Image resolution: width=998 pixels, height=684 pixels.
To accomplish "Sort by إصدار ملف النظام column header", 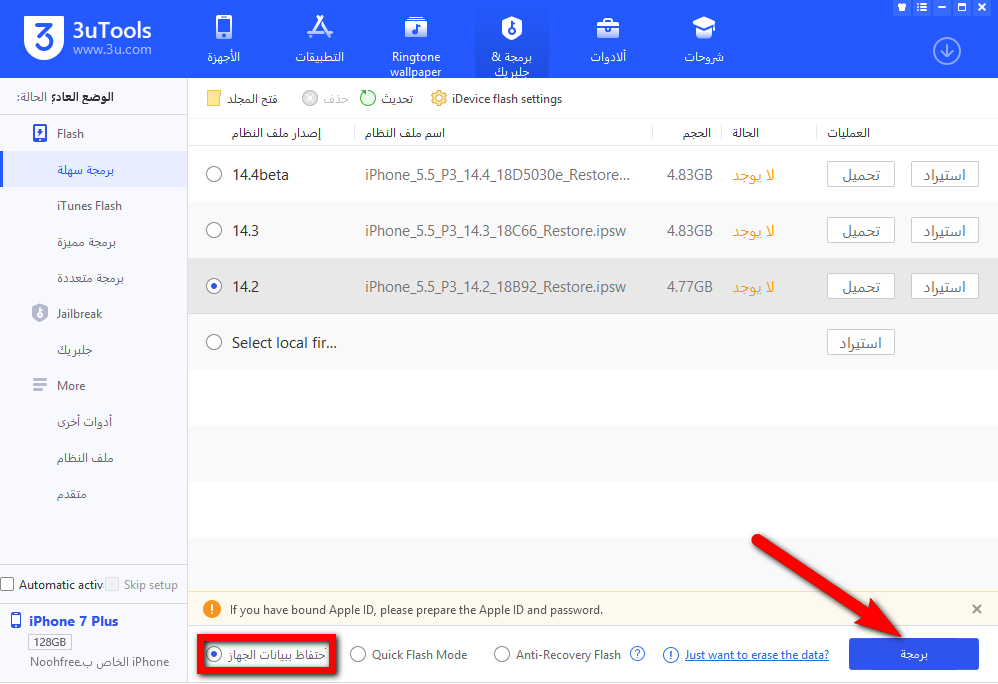I will tap(276, 133).
